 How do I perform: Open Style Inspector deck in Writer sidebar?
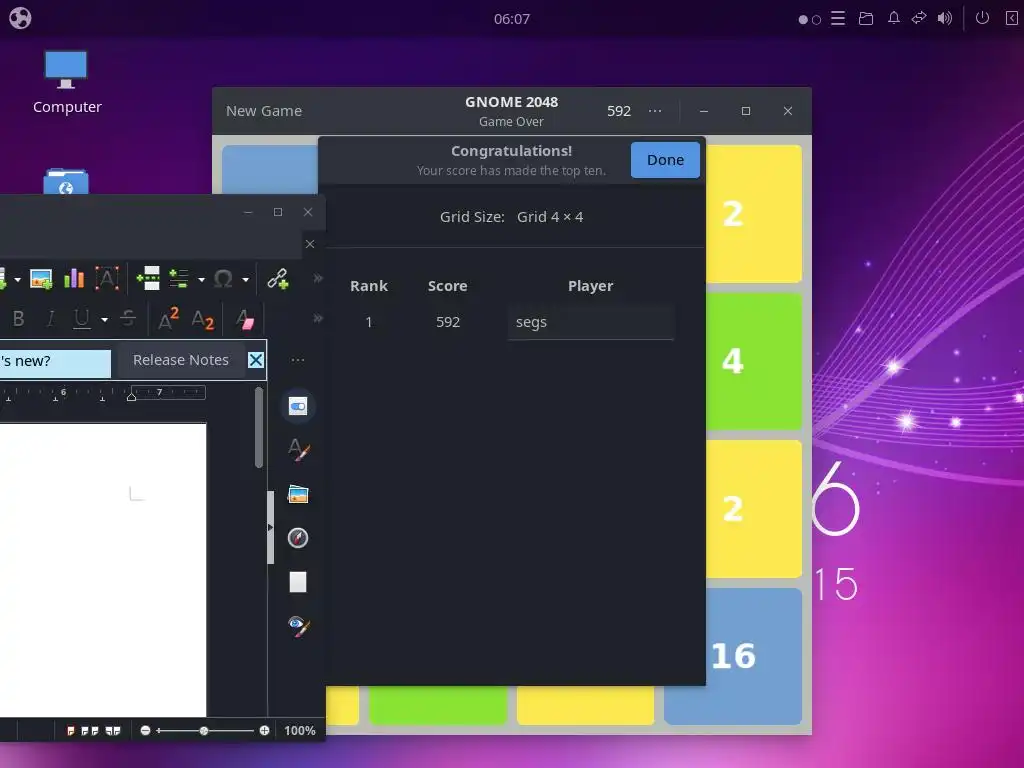(298, 626)
